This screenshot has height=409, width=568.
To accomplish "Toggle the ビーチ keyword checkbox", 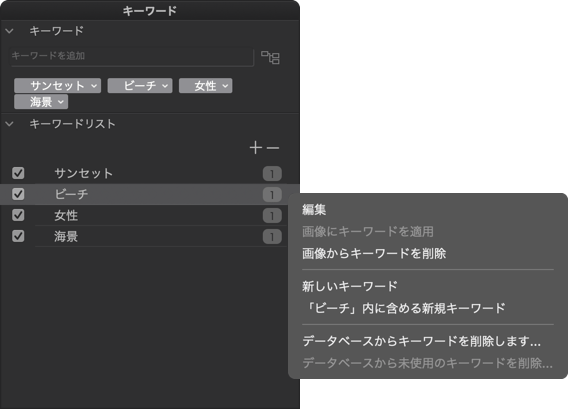I will click(x=18, y=194).
